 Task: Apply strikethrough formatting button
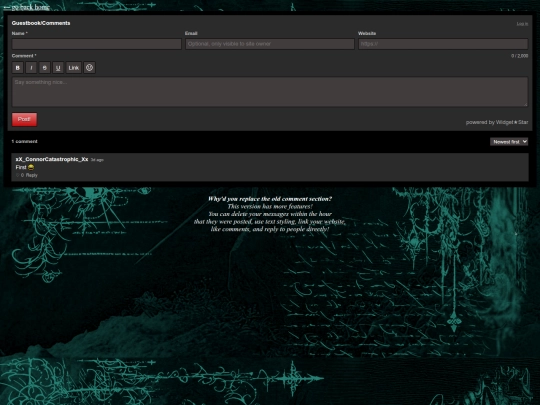[44, 68]
